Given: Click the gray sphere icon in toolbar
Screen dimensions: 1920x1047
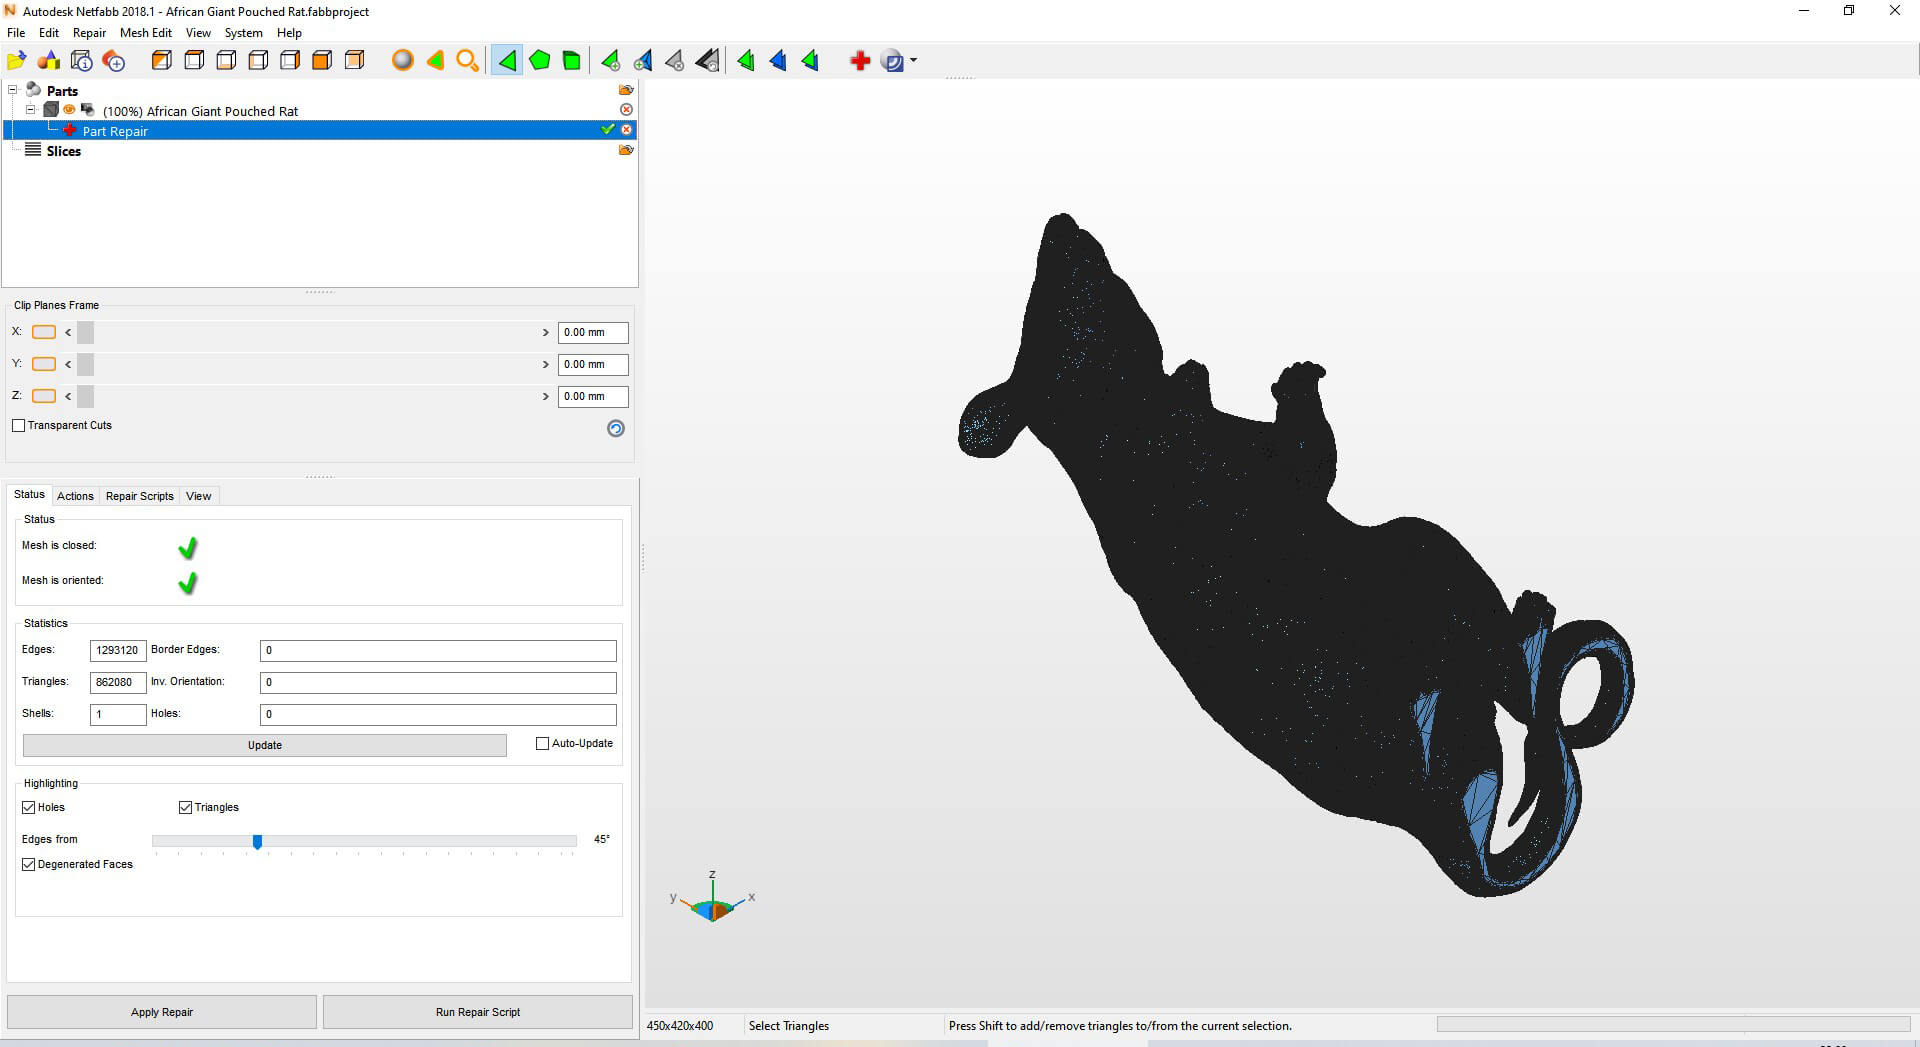Looking at the screenshot, I should tap(402, 61).
